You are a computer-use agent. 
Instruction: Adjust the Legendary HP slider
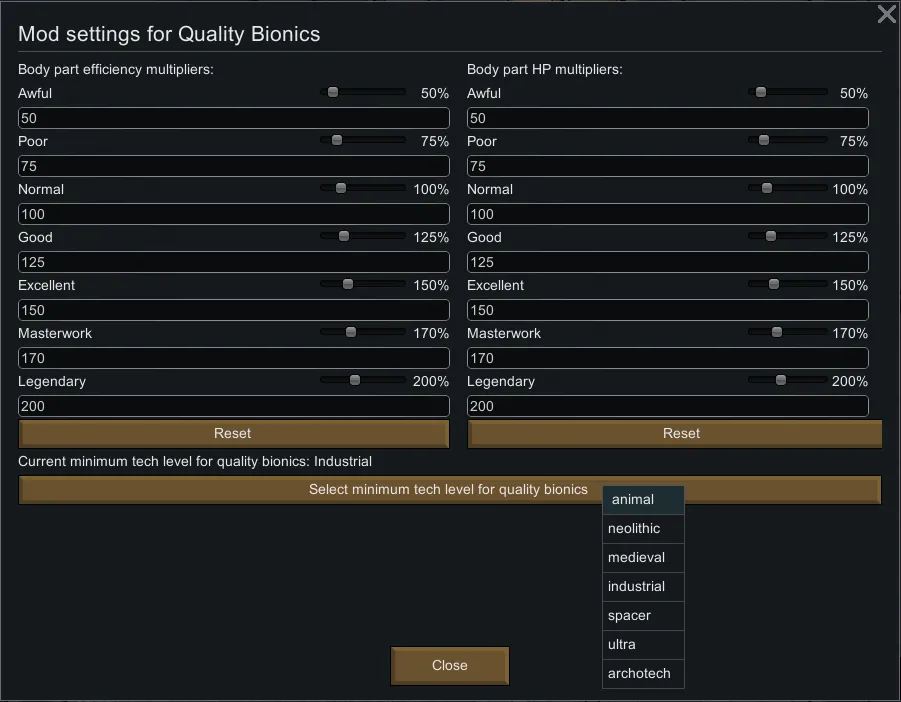point(781,380)
